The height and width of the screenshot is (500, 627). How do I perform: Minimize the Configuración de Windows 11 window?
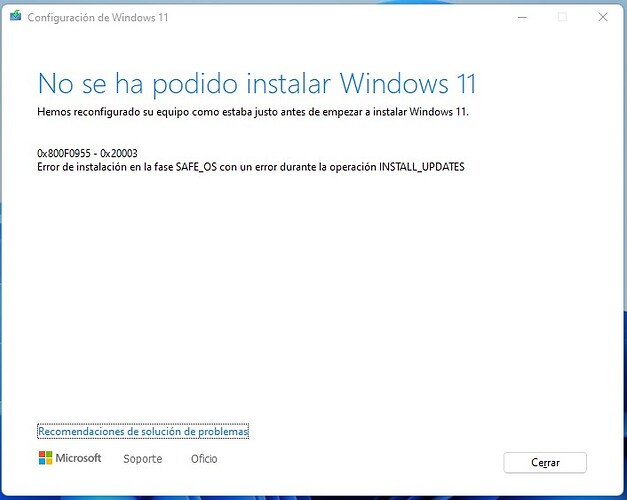pyautogui.click(x=522, y=17)
